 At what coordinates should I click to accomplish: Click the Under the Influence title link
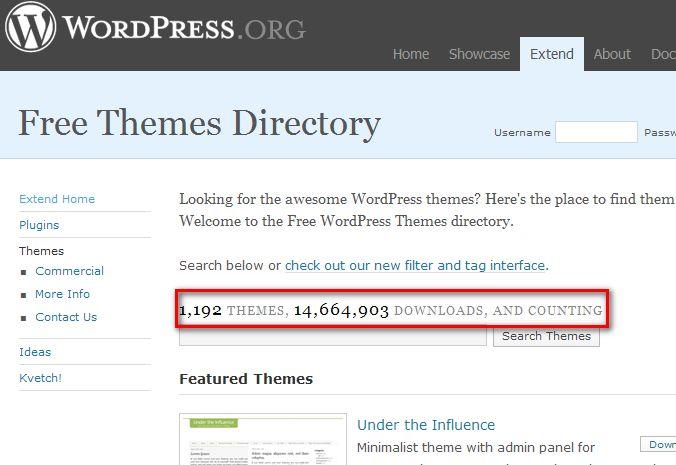point(426,425)
